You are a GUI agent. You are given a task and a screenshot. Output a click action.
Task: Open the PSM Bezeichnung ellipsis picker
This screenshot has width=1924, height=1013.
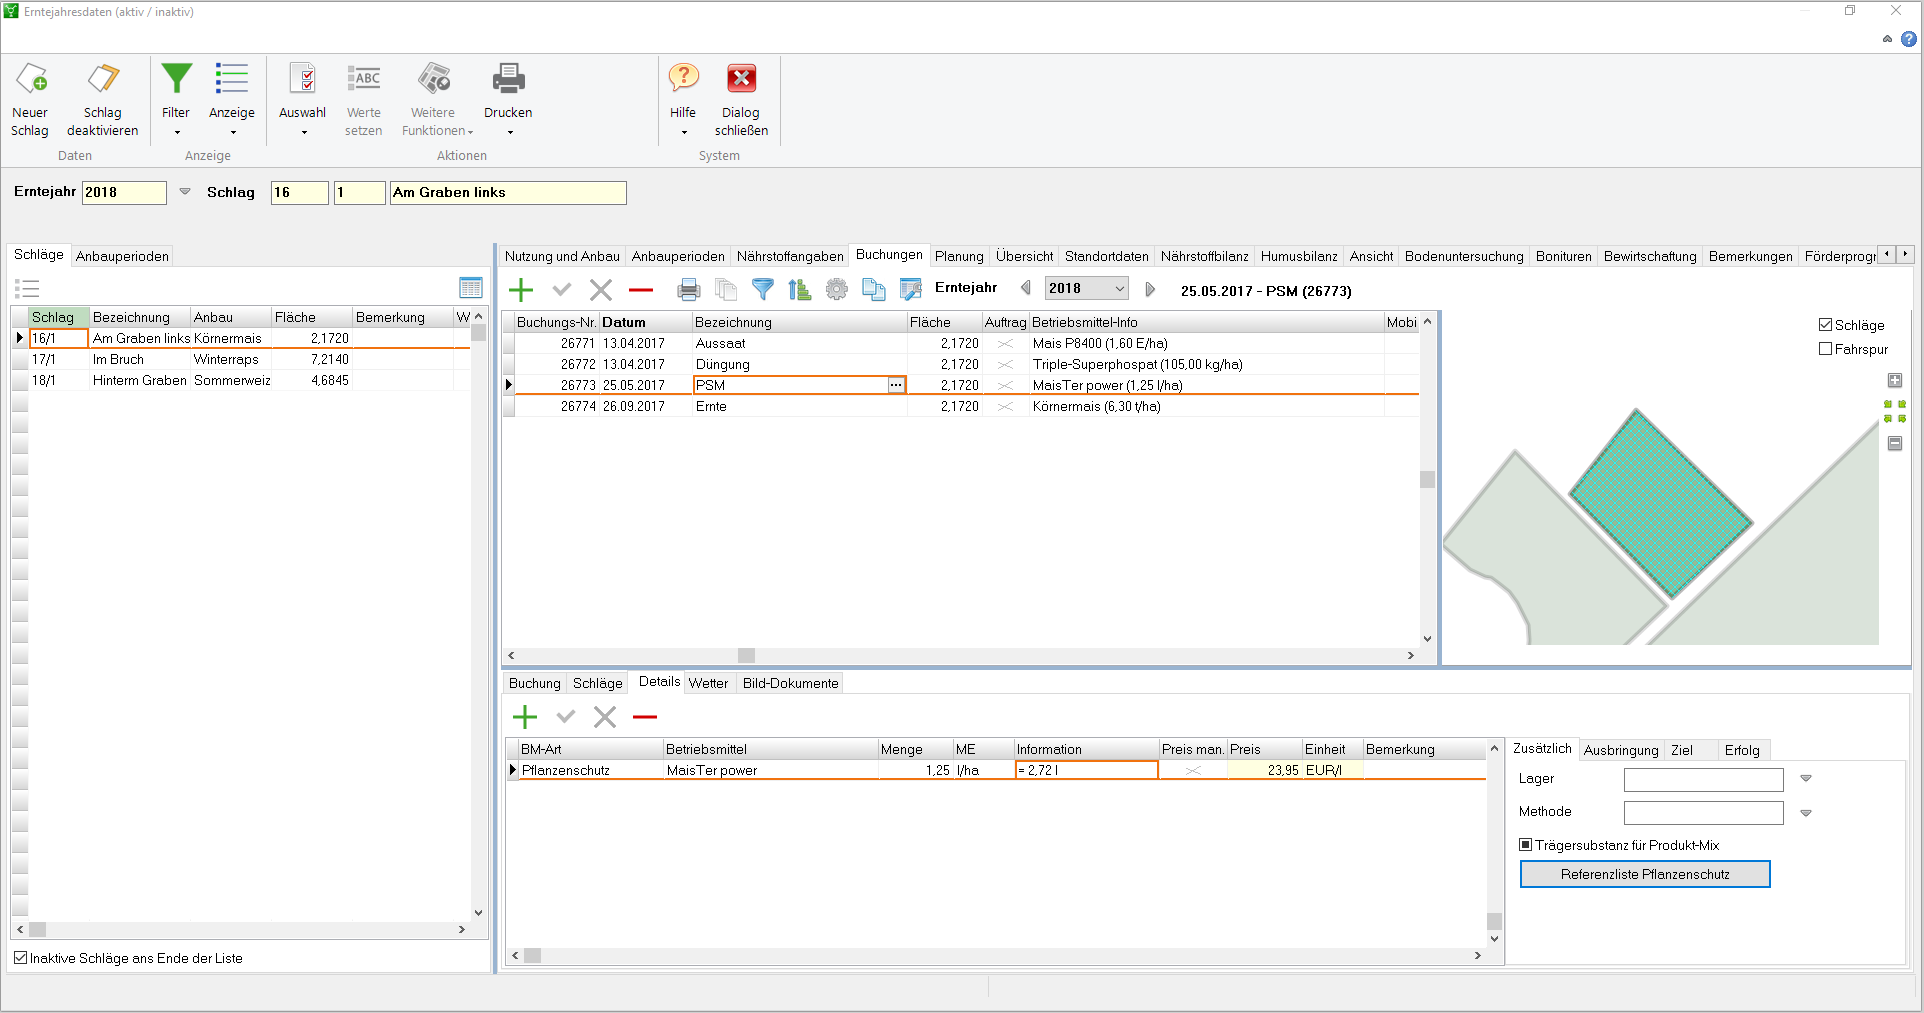(x=896, y=385)
